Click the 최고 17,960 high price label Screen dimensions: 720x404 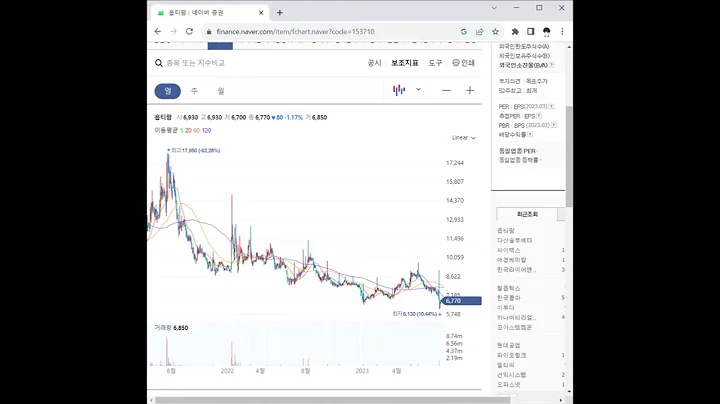click(x=194, y=150)
